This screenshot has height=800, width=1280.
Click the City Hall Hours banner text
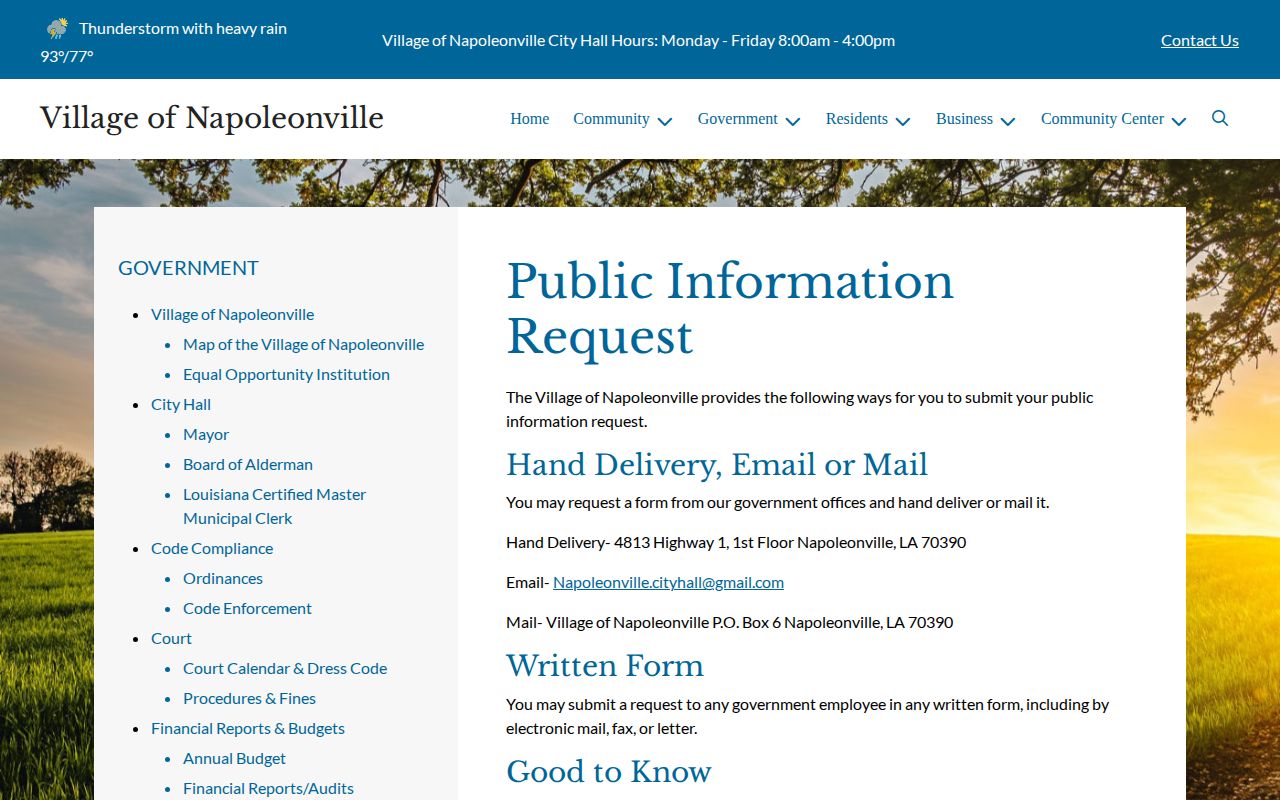coord(638,40)
